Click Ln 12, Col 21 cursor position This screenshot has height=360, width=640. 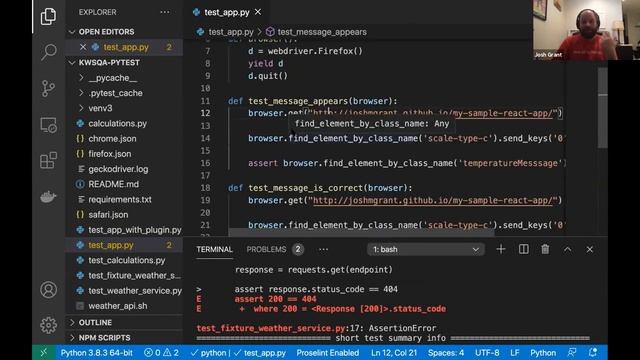(394, 353)
